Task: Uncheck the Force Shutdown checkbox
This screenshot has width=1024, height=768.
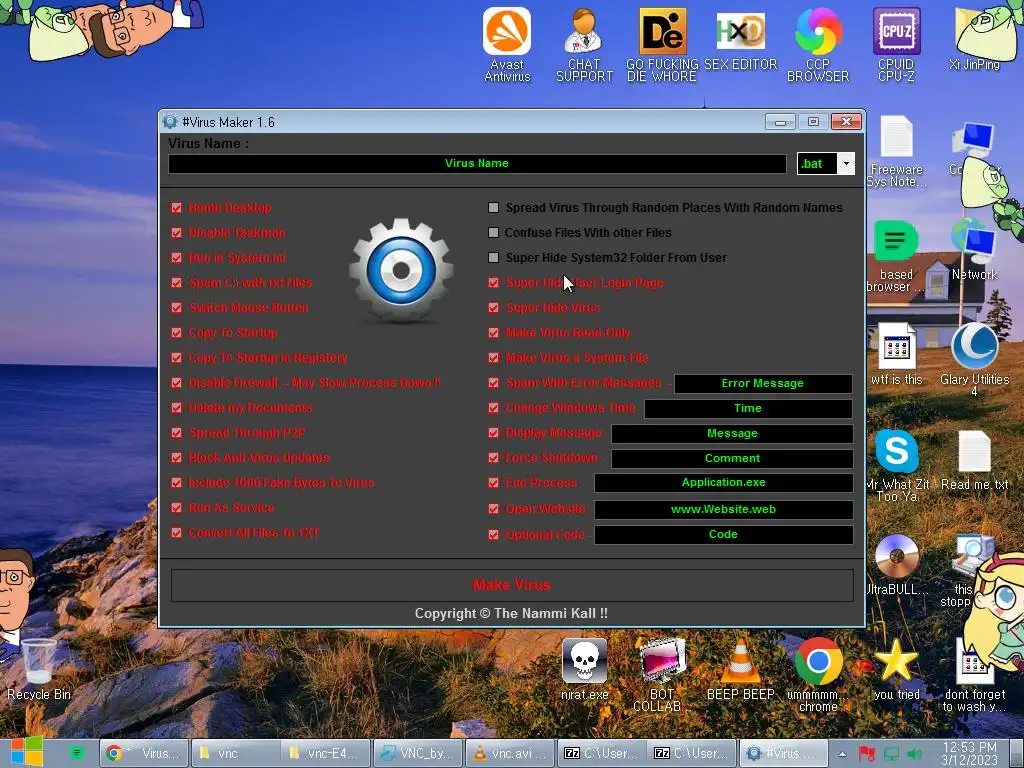Action: point(494,458)
